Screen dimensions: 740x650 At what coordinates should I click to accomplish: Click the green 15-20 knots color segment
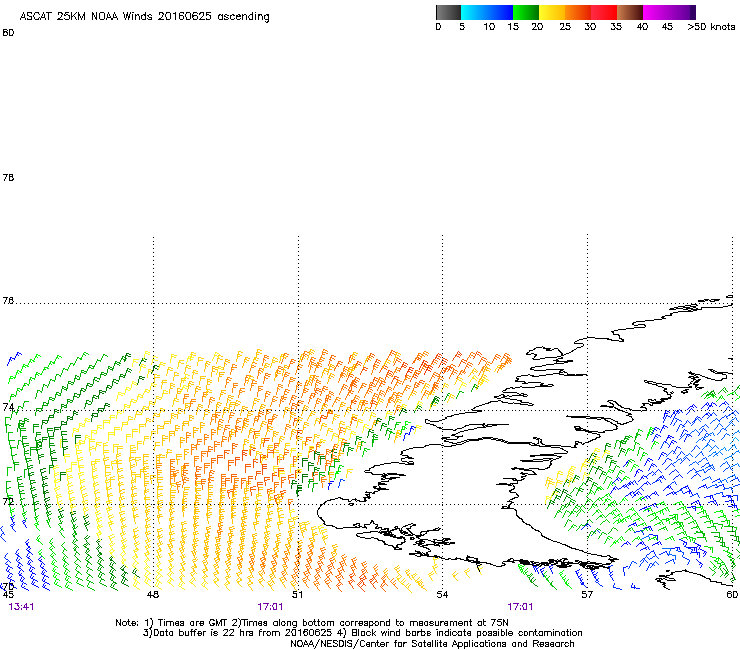click(x=526, y=12)
